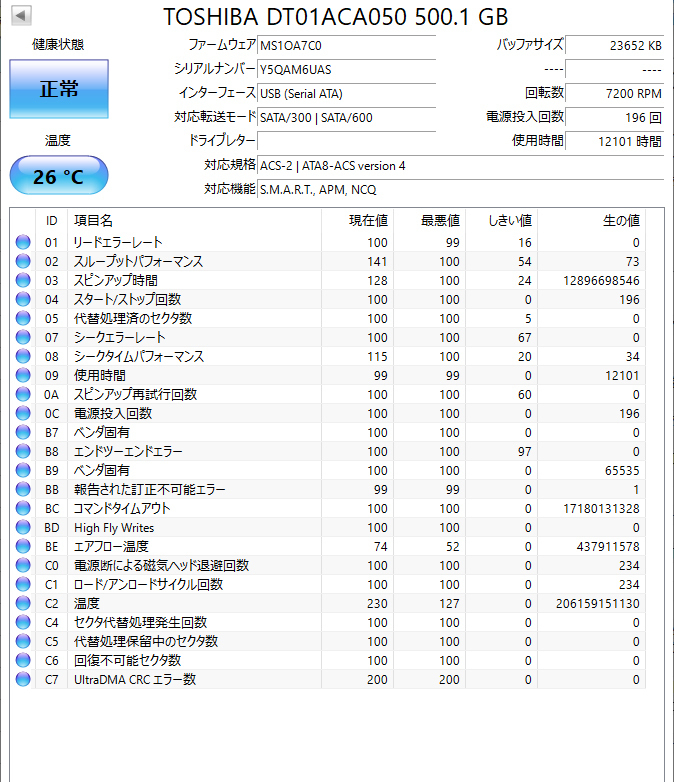
Task: Click the features field S.M.A.R.T., APM, NCQ
Action: click(460, 189)
